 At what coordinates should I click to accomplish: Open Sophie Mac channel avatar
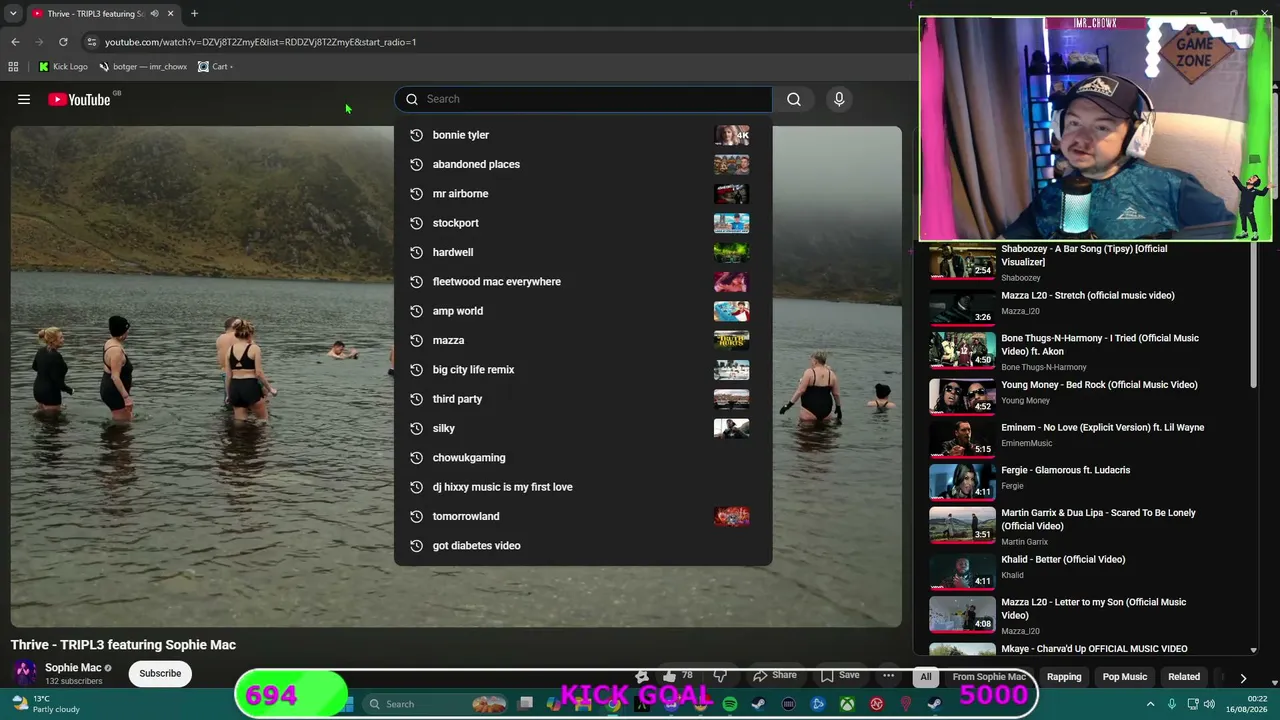[x=25, y=673]
